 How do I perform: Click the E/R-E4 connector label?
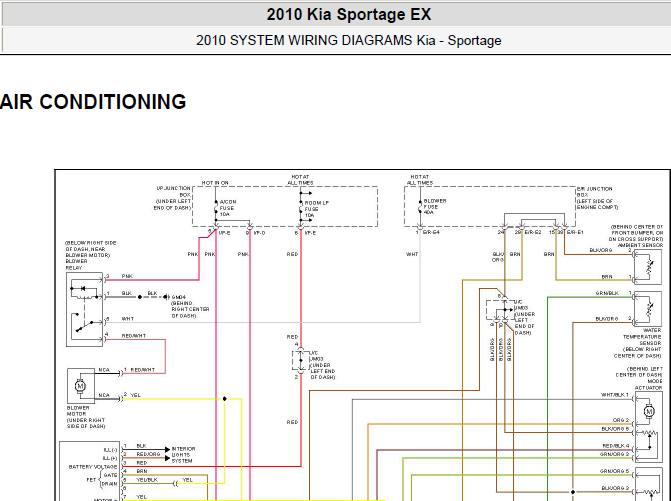(x=431, y=232)
